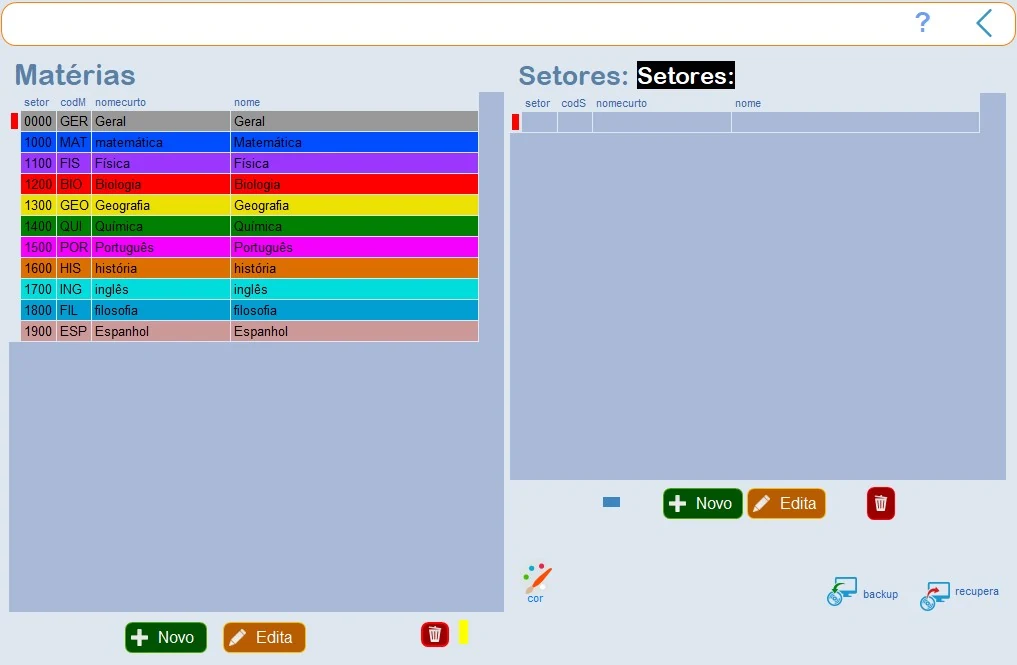Click the recupera restore icon

click(x=935, y=596)
